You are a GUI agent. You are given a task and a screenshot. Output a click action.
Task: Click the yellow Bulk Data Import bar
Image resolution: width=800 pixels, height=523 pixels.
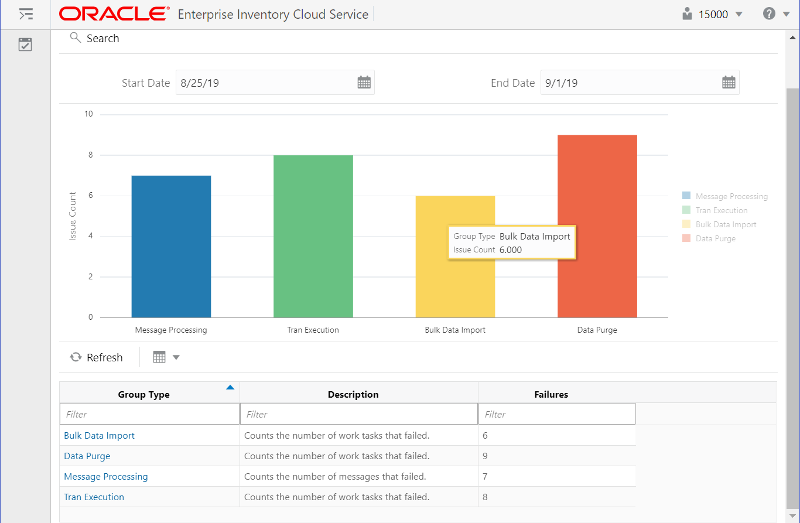(455, 257)
